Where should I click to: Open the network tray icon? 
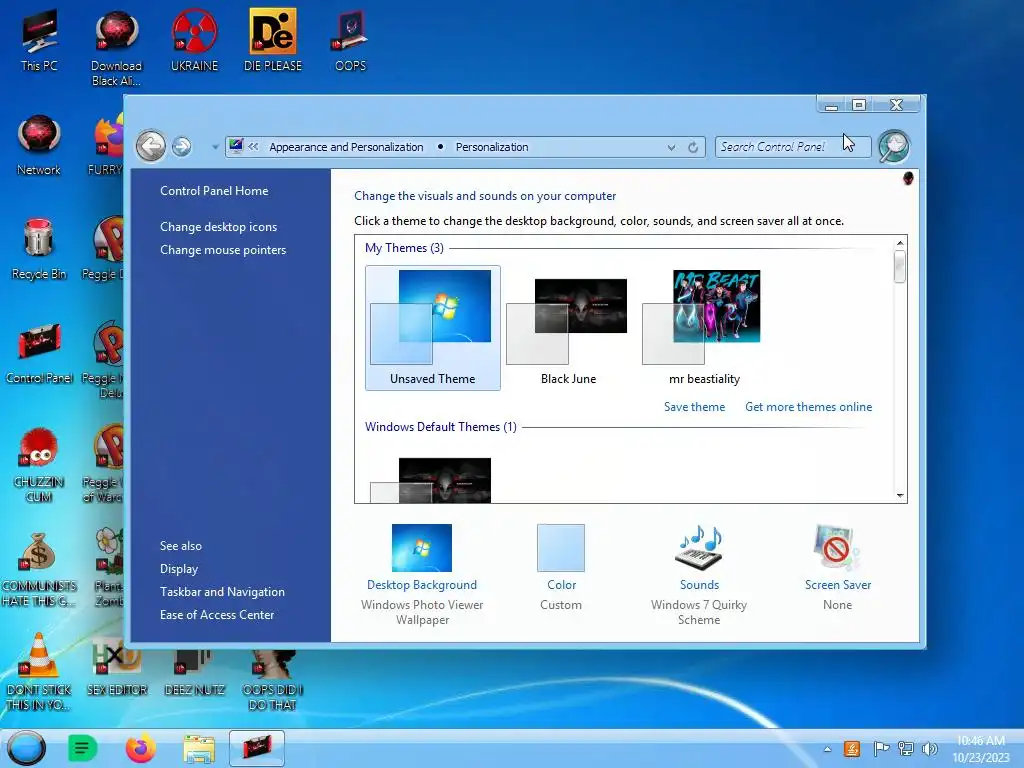pyautogui.click(x=906, y=749)
